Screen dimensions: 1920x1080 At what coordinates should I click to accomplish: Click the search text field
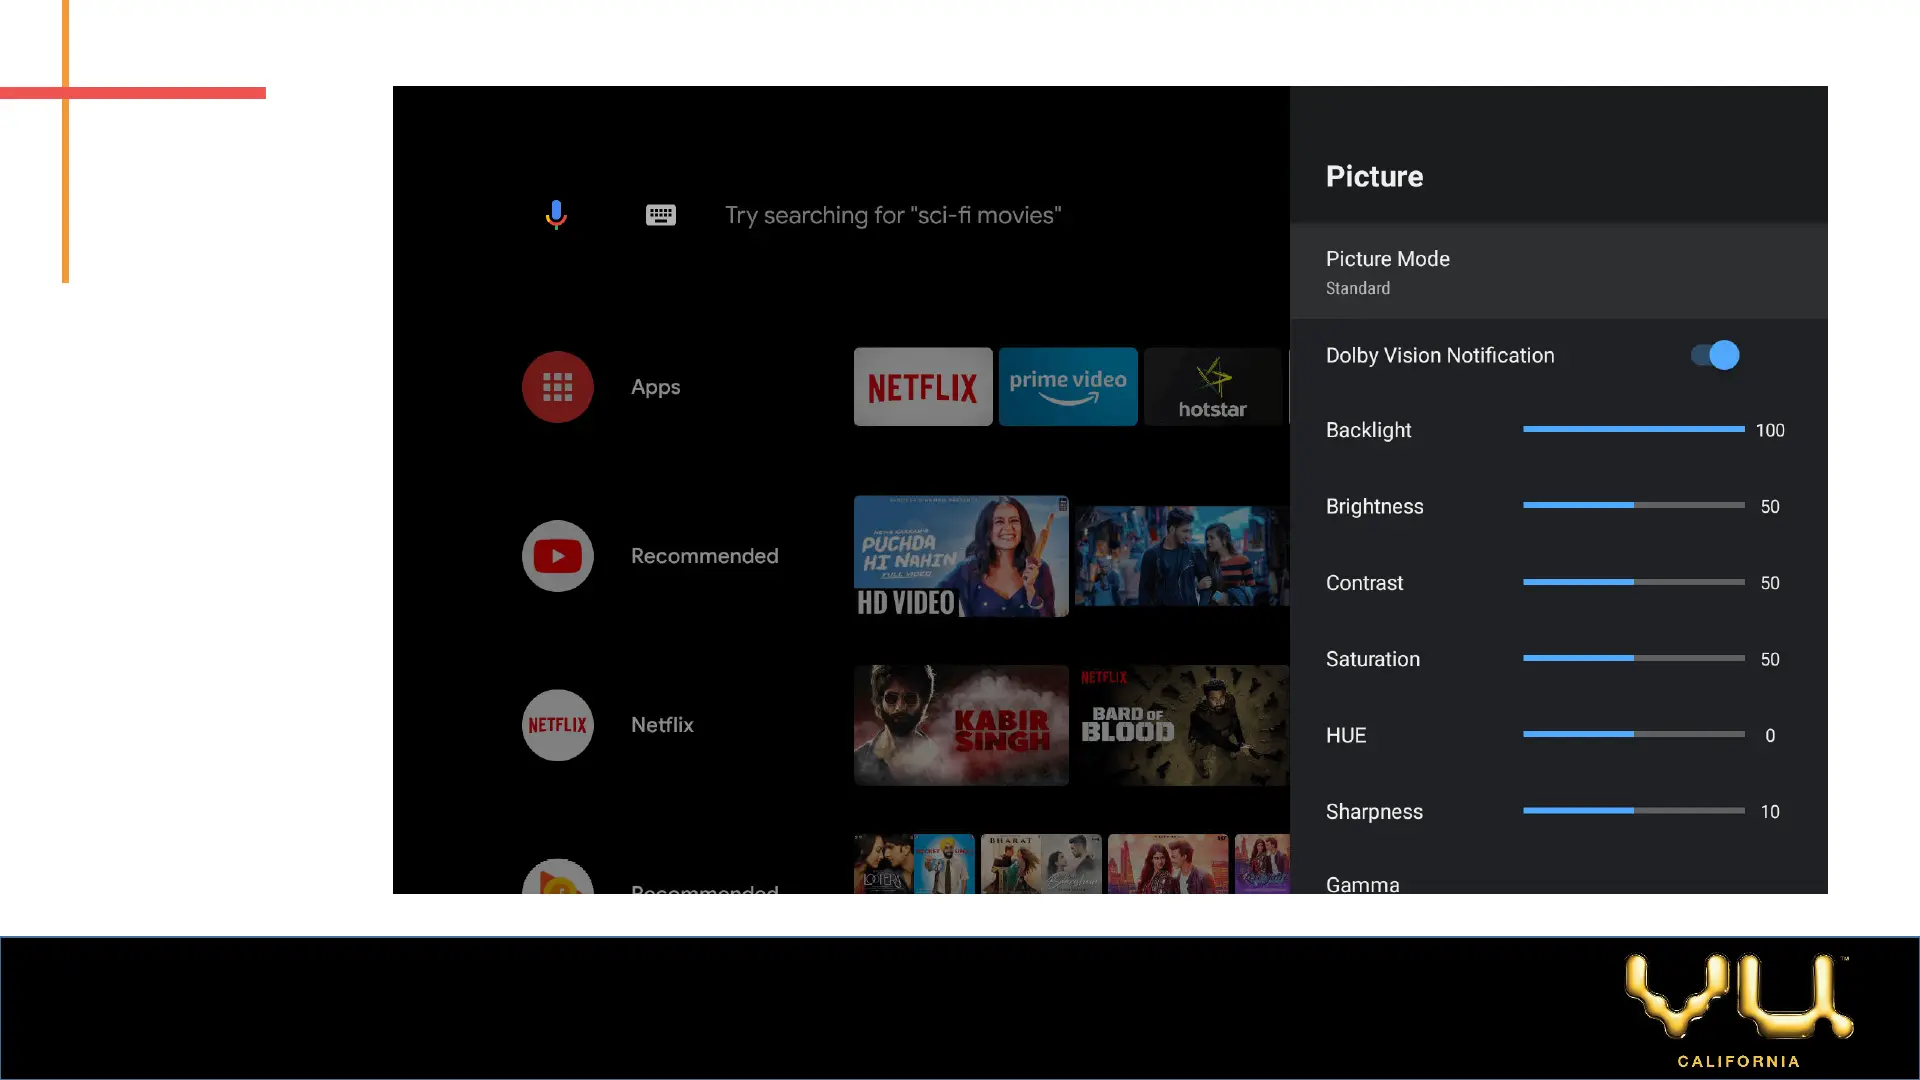click(892, 215)
